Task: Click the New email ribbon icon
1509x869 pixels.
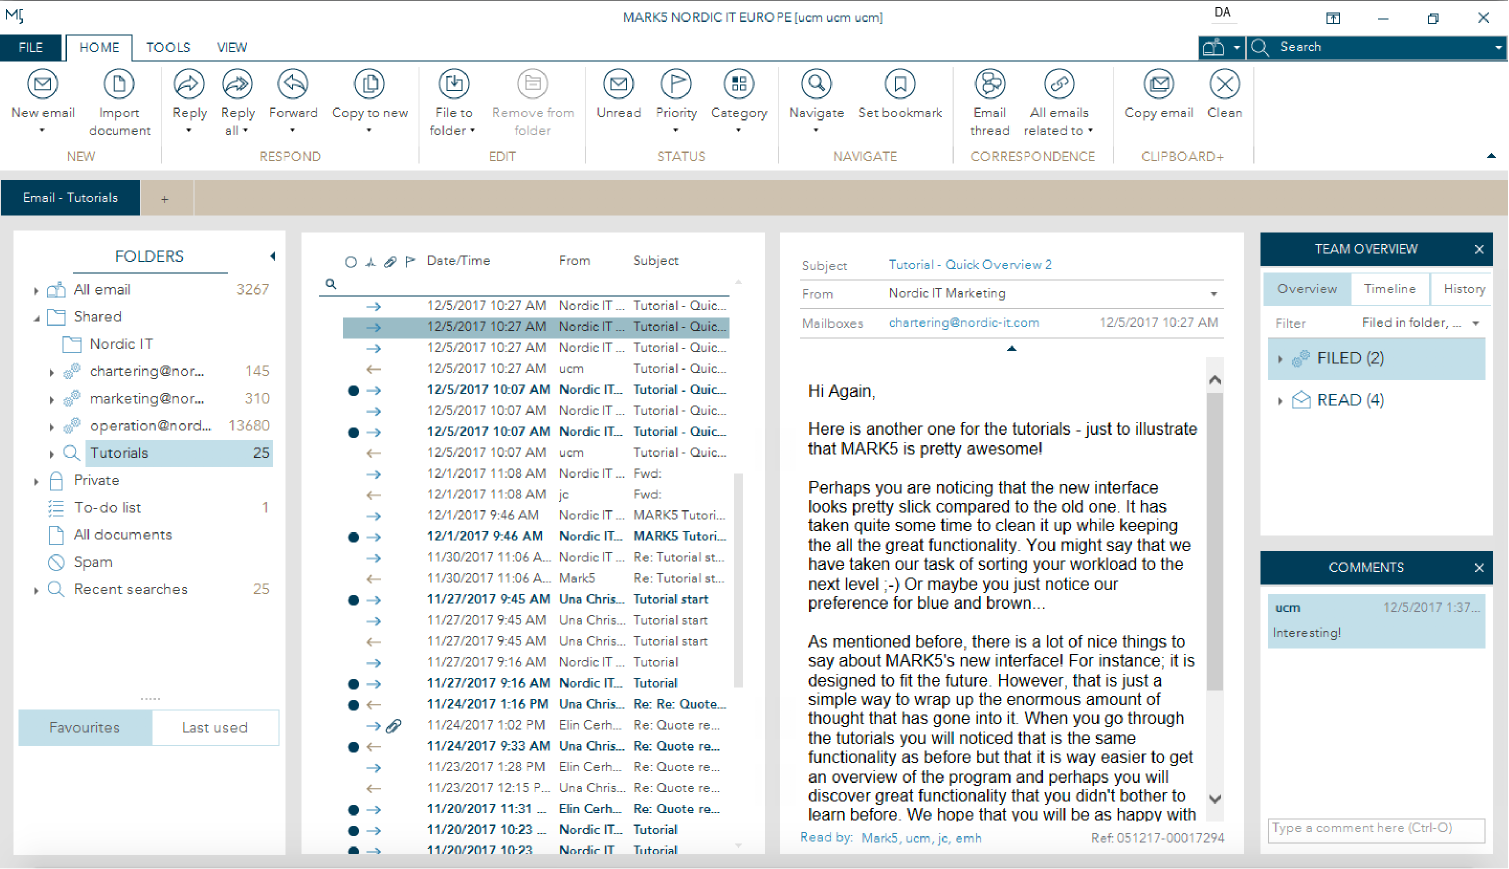Action: point(43,84)
